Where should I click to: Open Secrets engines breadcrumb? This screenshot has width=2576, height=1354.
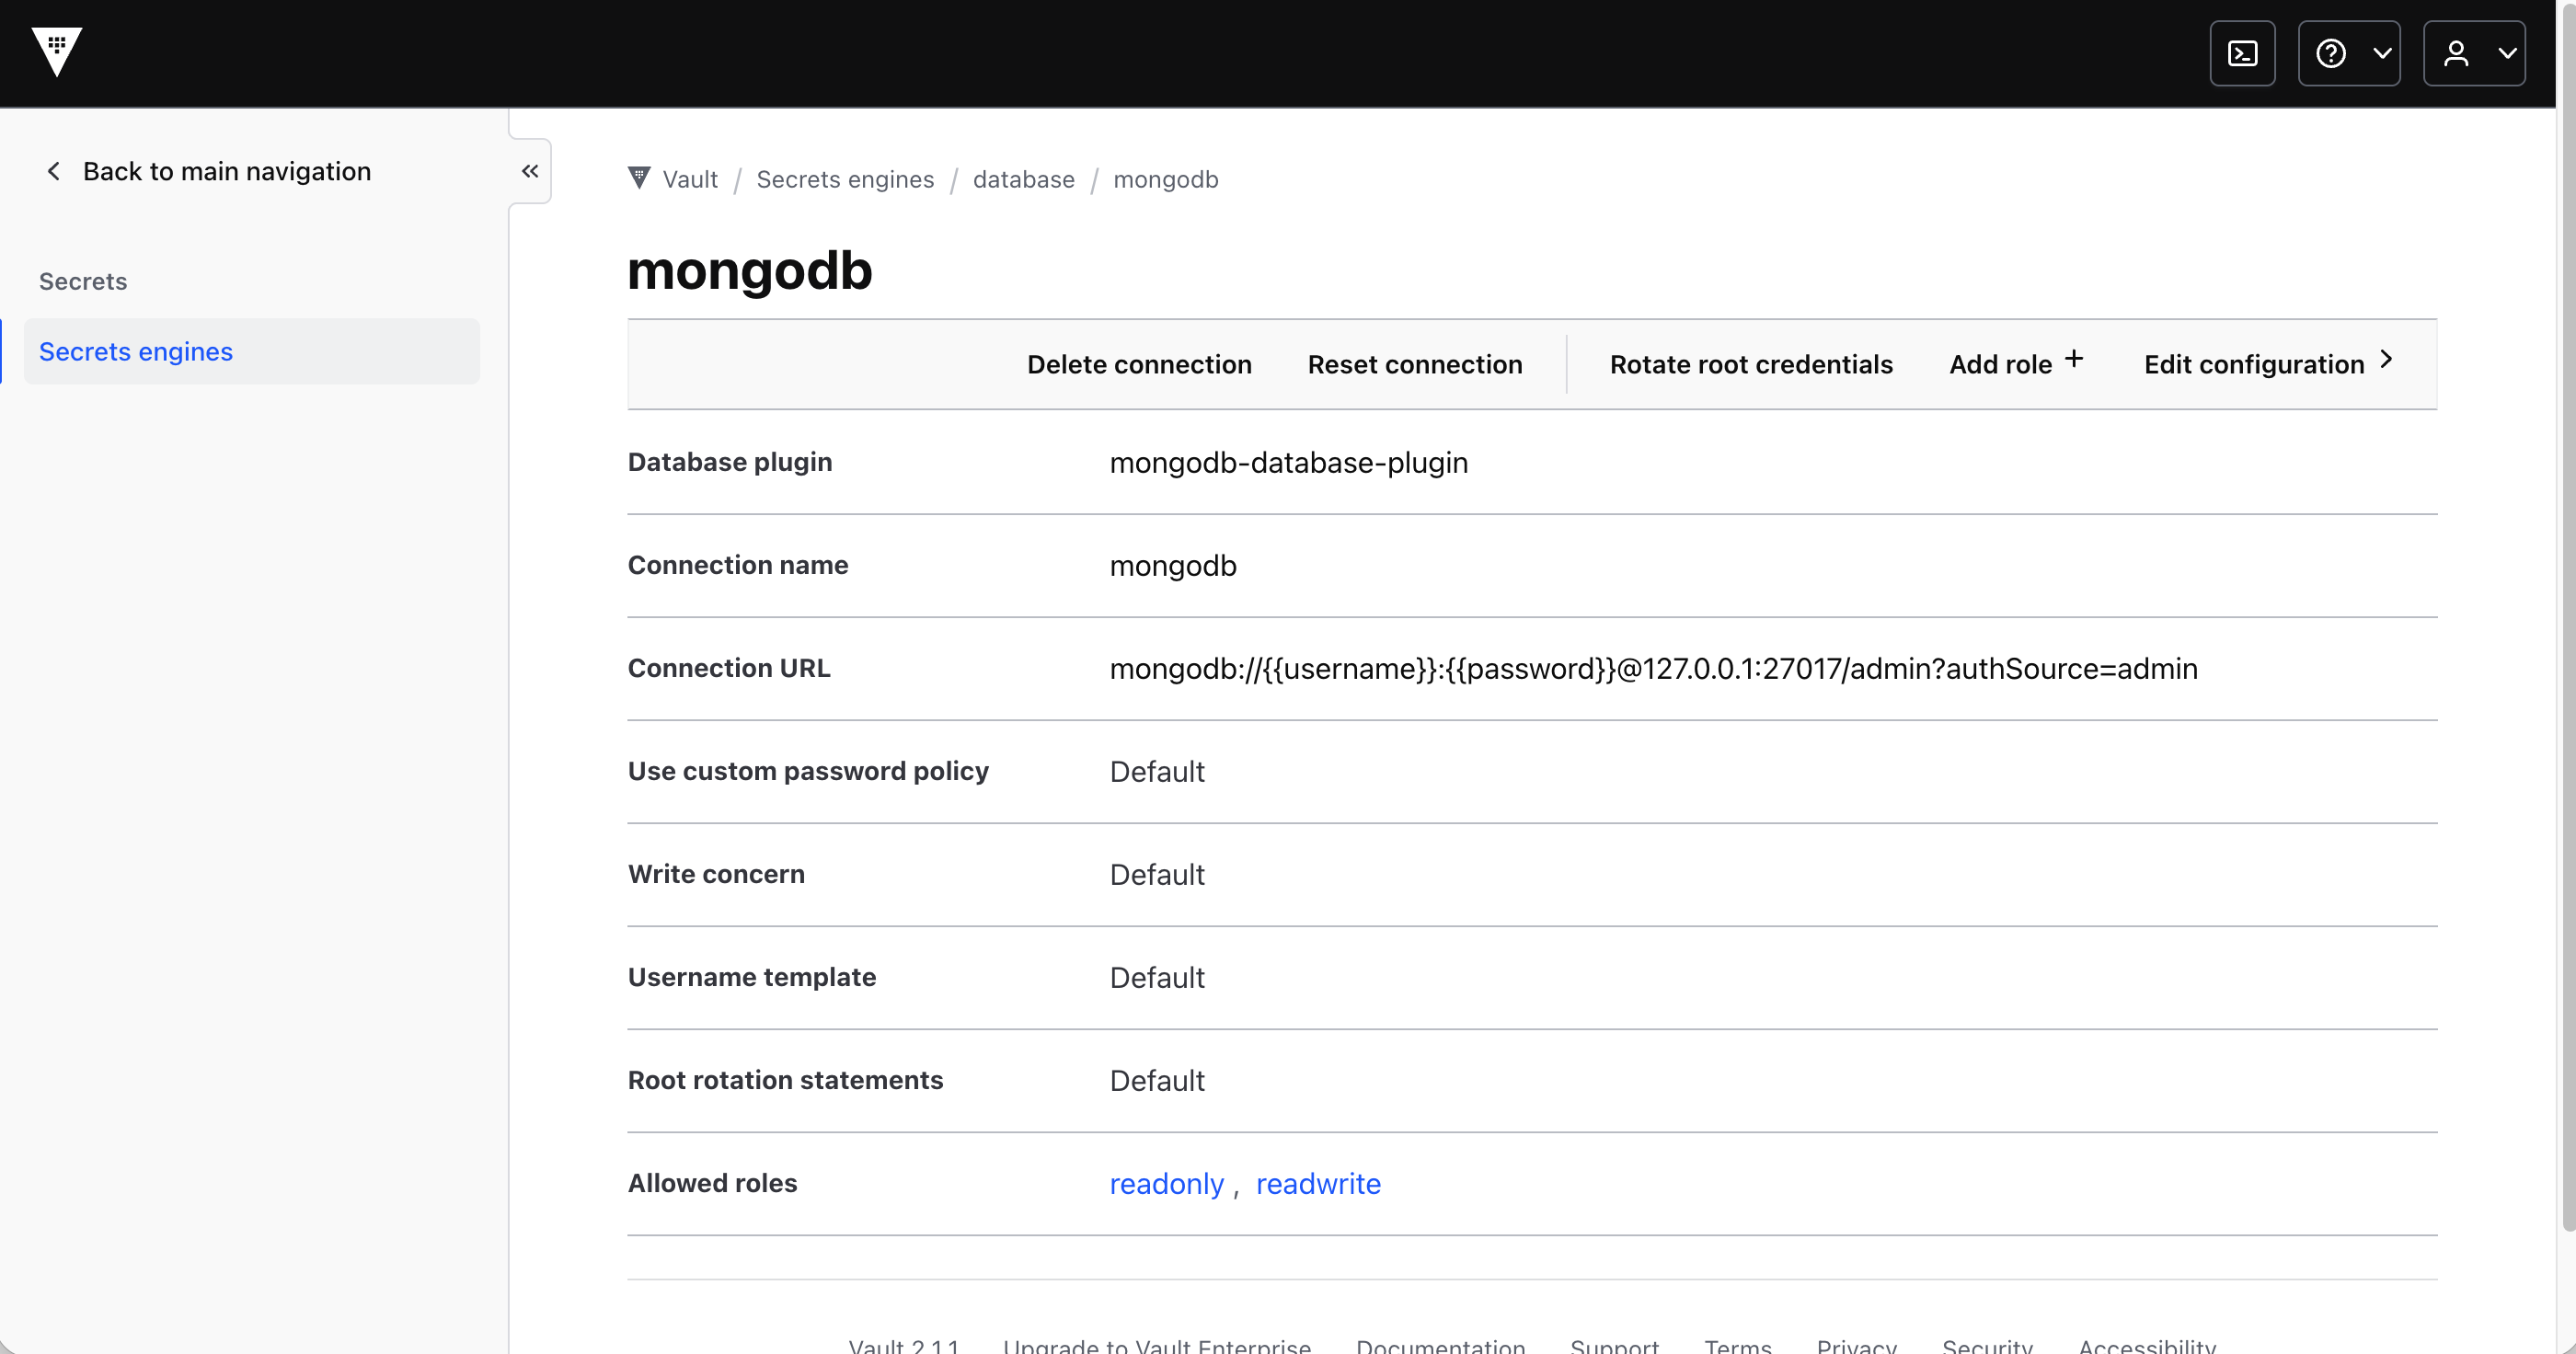pyautogui.click(x=845, y=179)
